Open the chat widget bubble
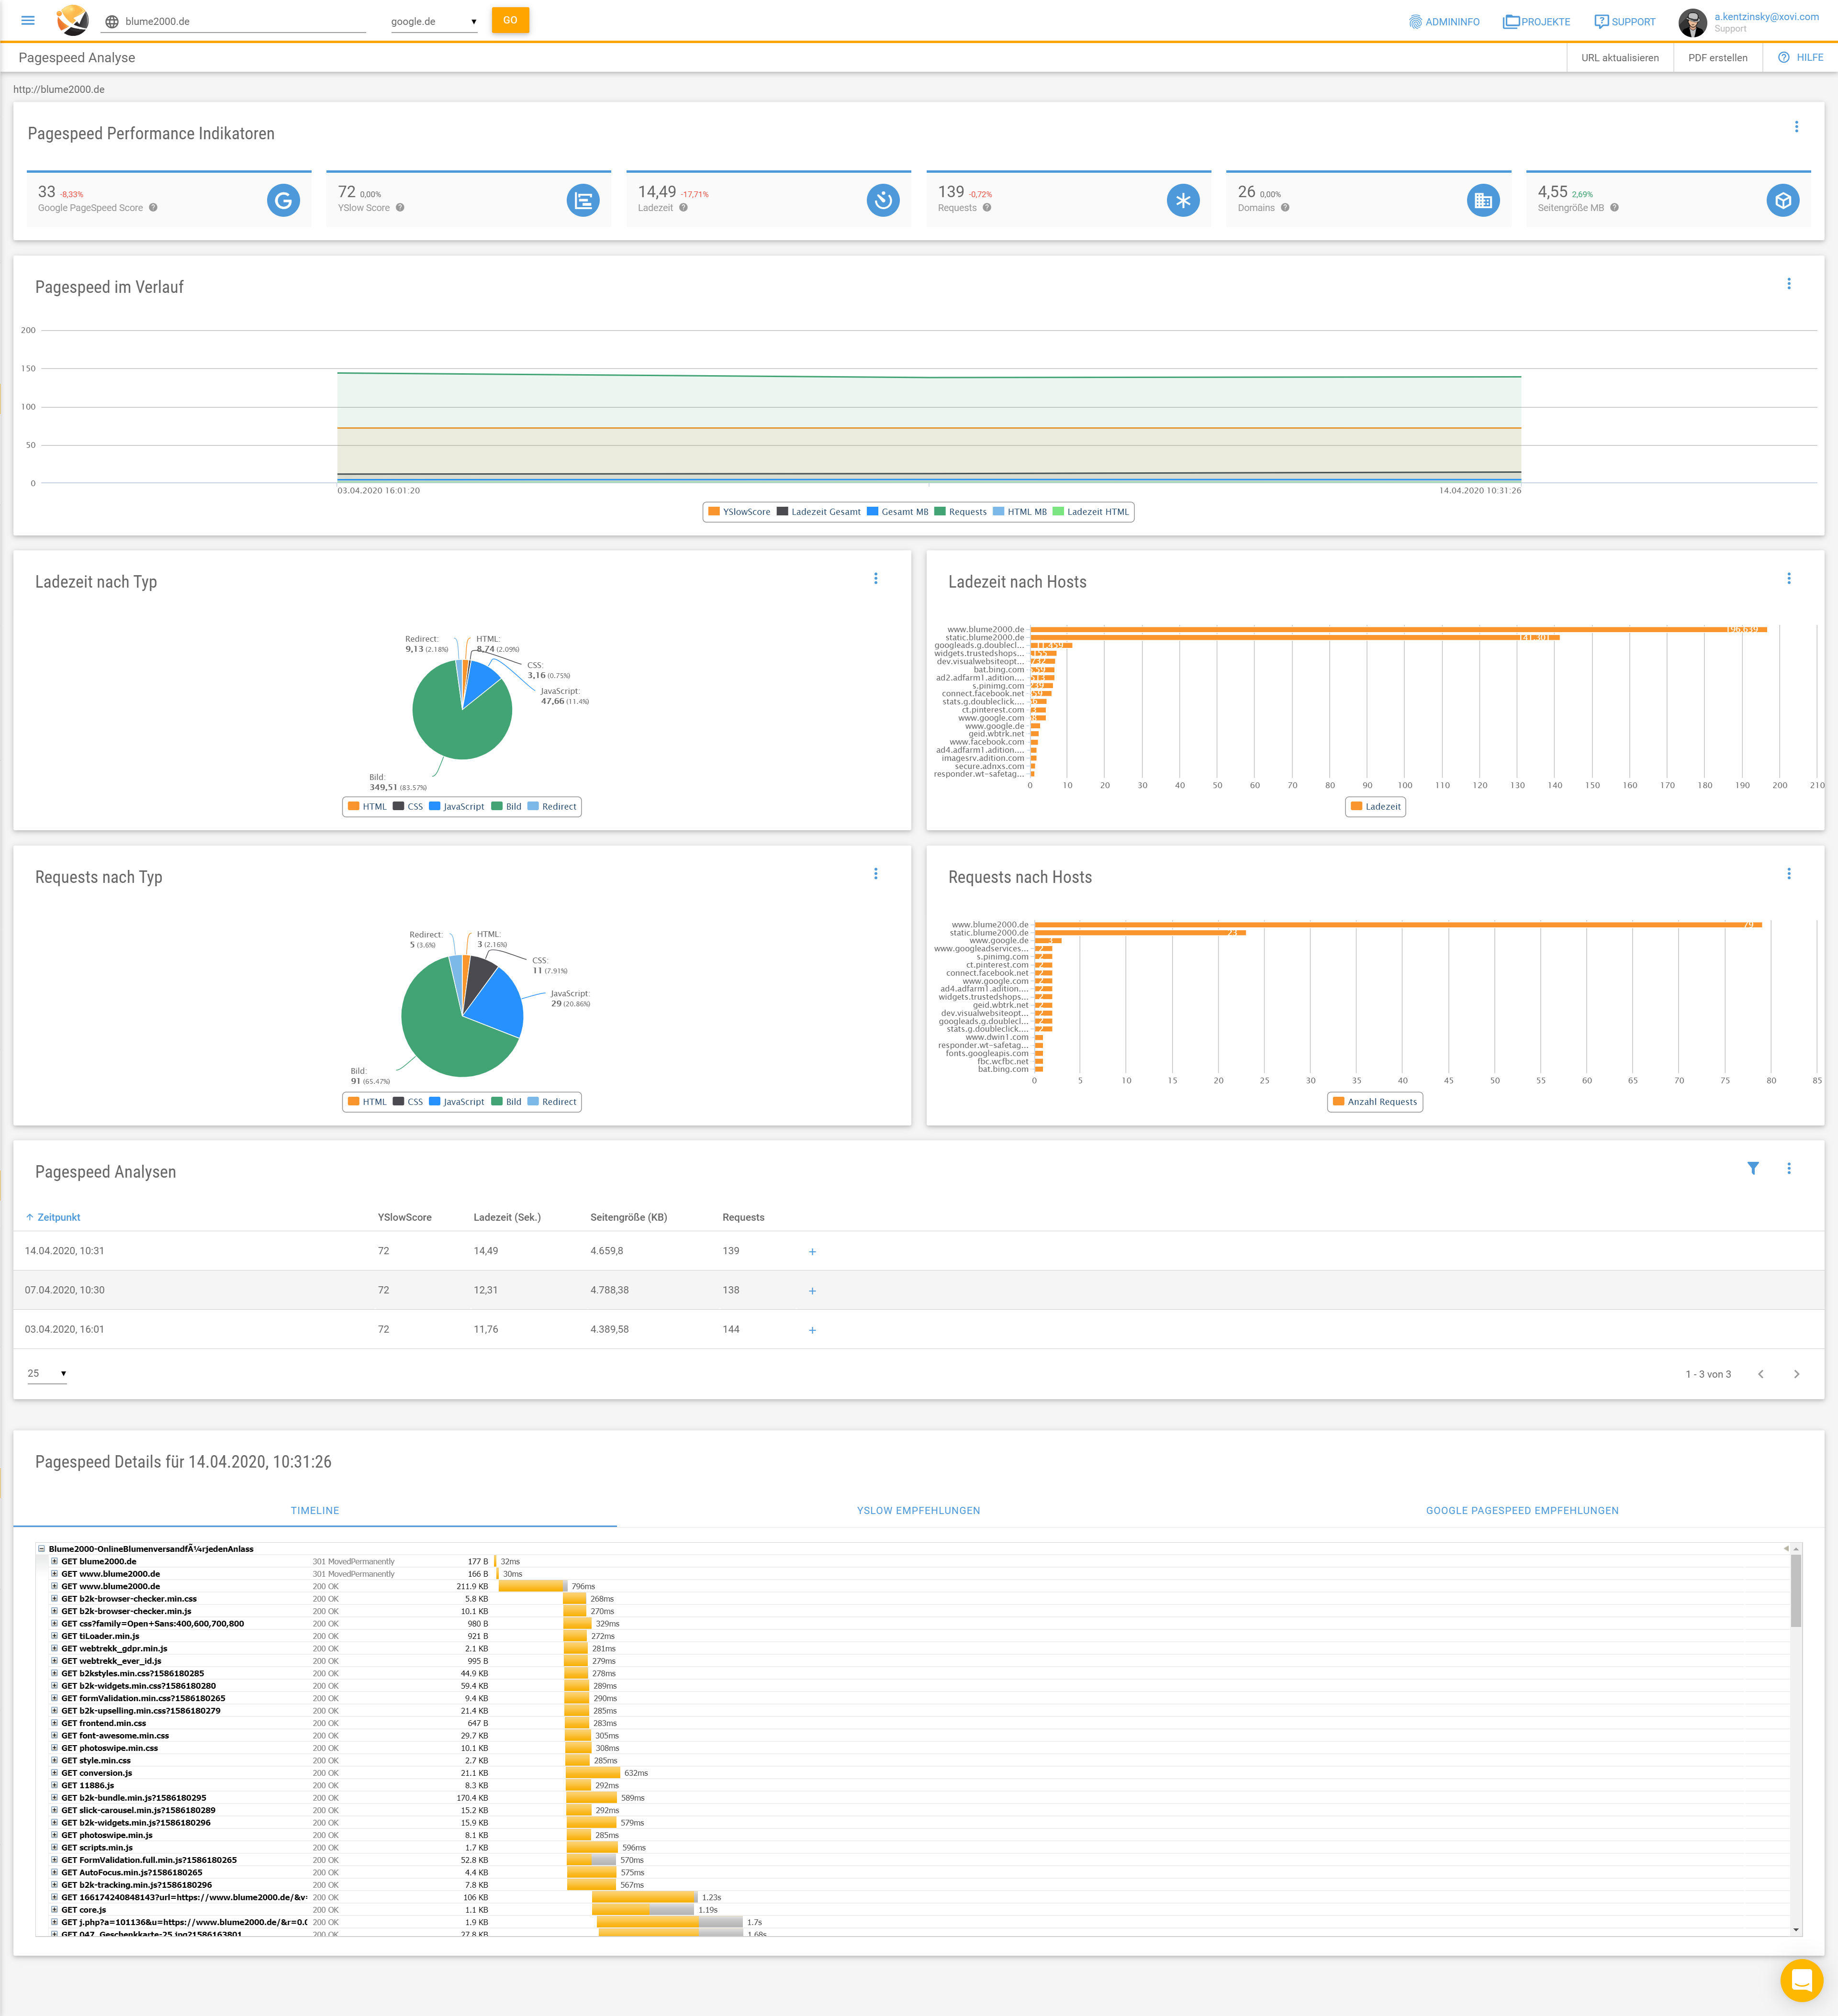 (x=1802, y=1979)
